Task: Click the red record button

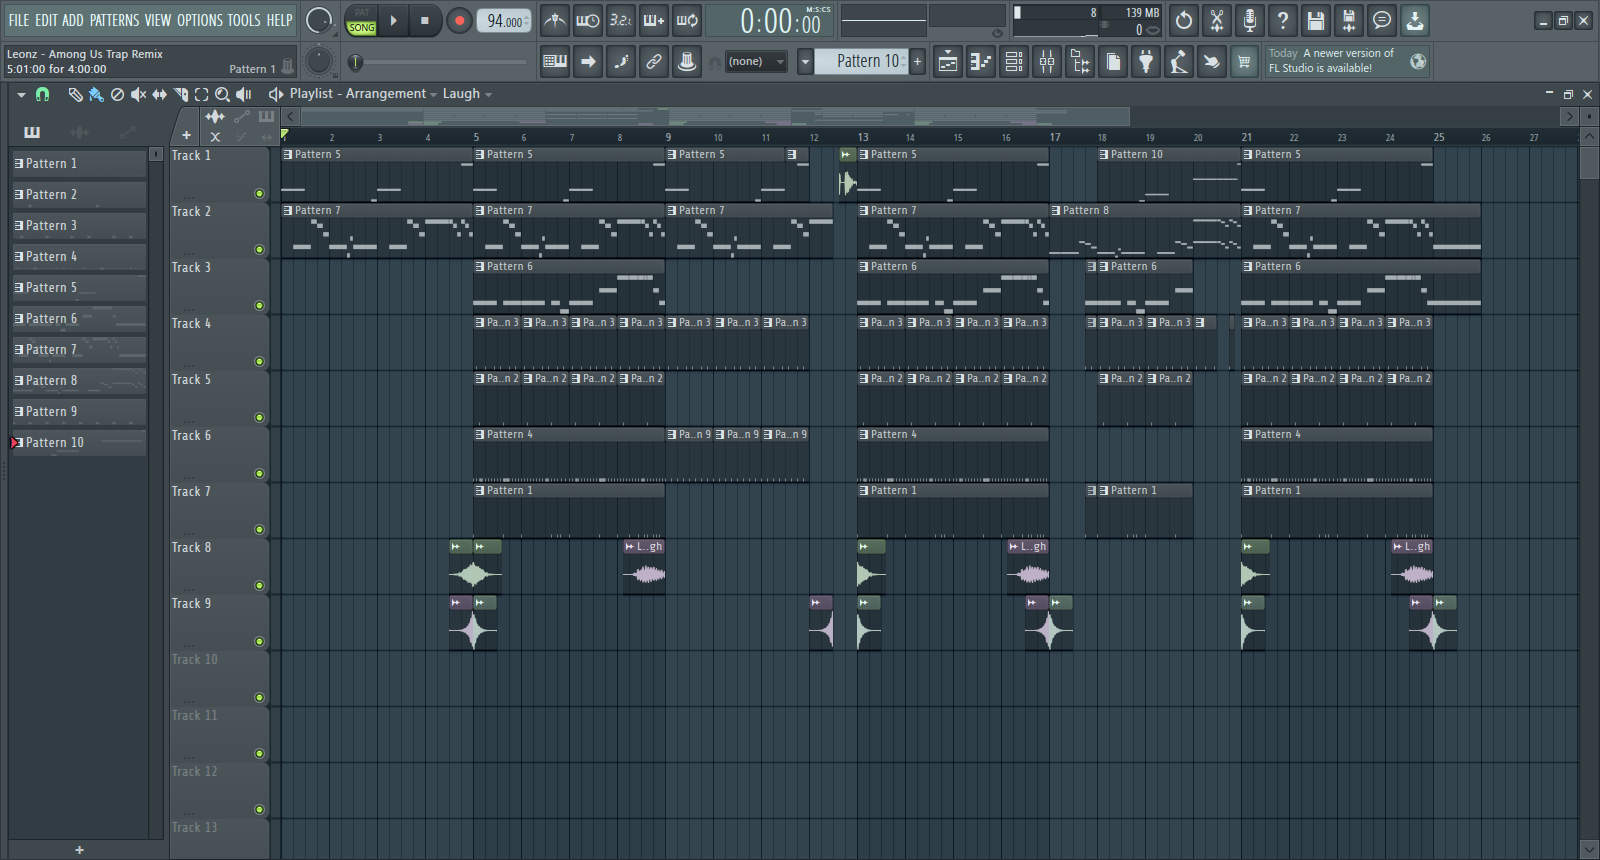Action: point(459,20)
